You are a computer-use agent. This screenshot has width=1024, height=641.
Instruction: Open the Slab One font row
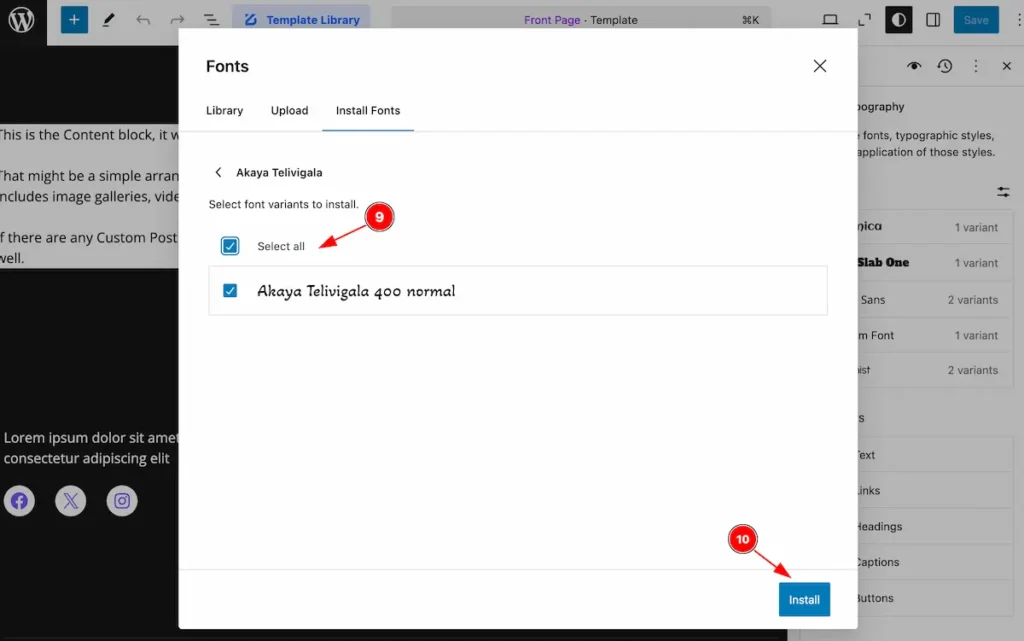point(935,262)
